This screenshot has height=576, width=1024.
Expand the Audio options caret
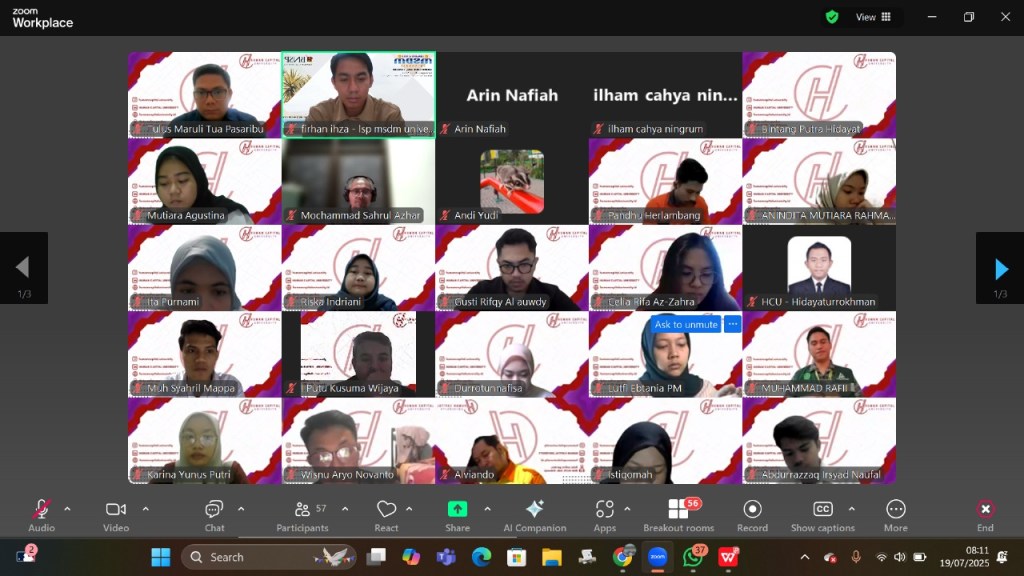click(x=67, y=509)
